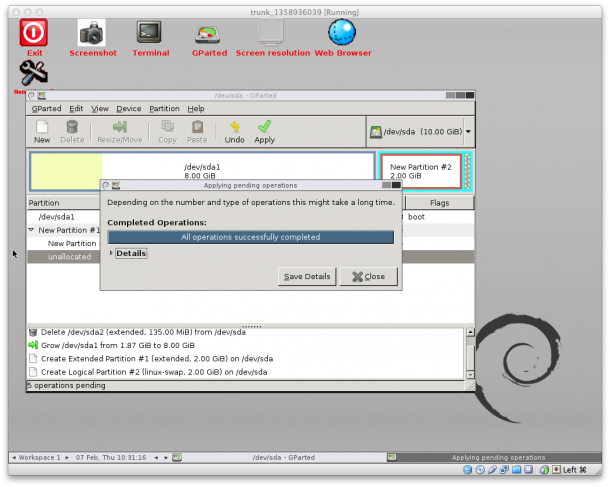Open the /dev/sda device dropdown

point(468,131)
